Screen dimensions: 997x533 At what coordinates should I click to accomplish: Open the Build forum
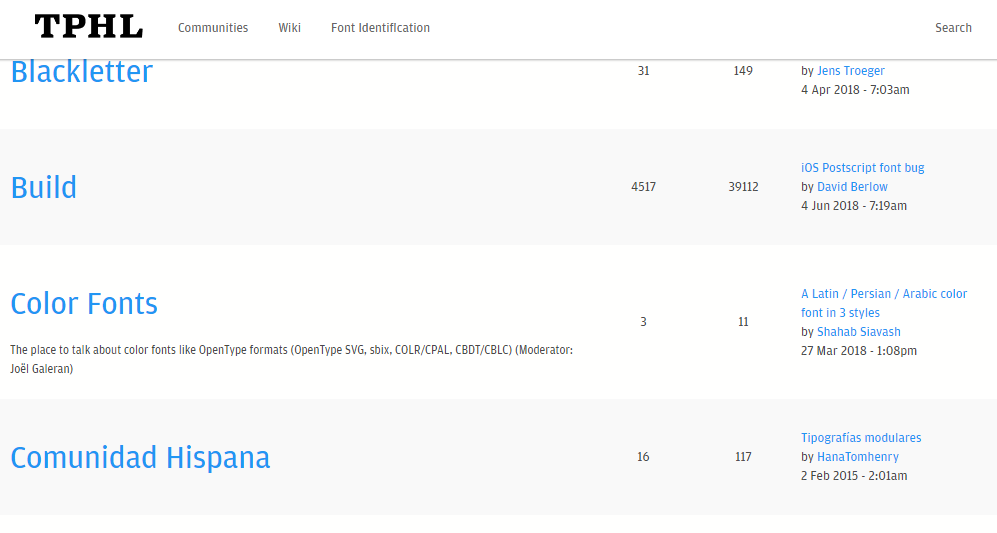point(44,188)
